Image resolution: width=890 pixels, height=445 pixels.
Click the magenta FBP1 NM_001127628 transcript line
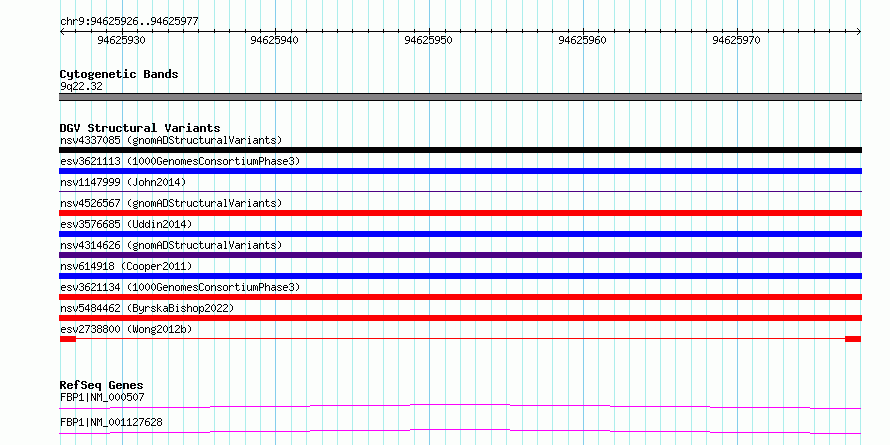pyautogui.click(x=460, y=431)
